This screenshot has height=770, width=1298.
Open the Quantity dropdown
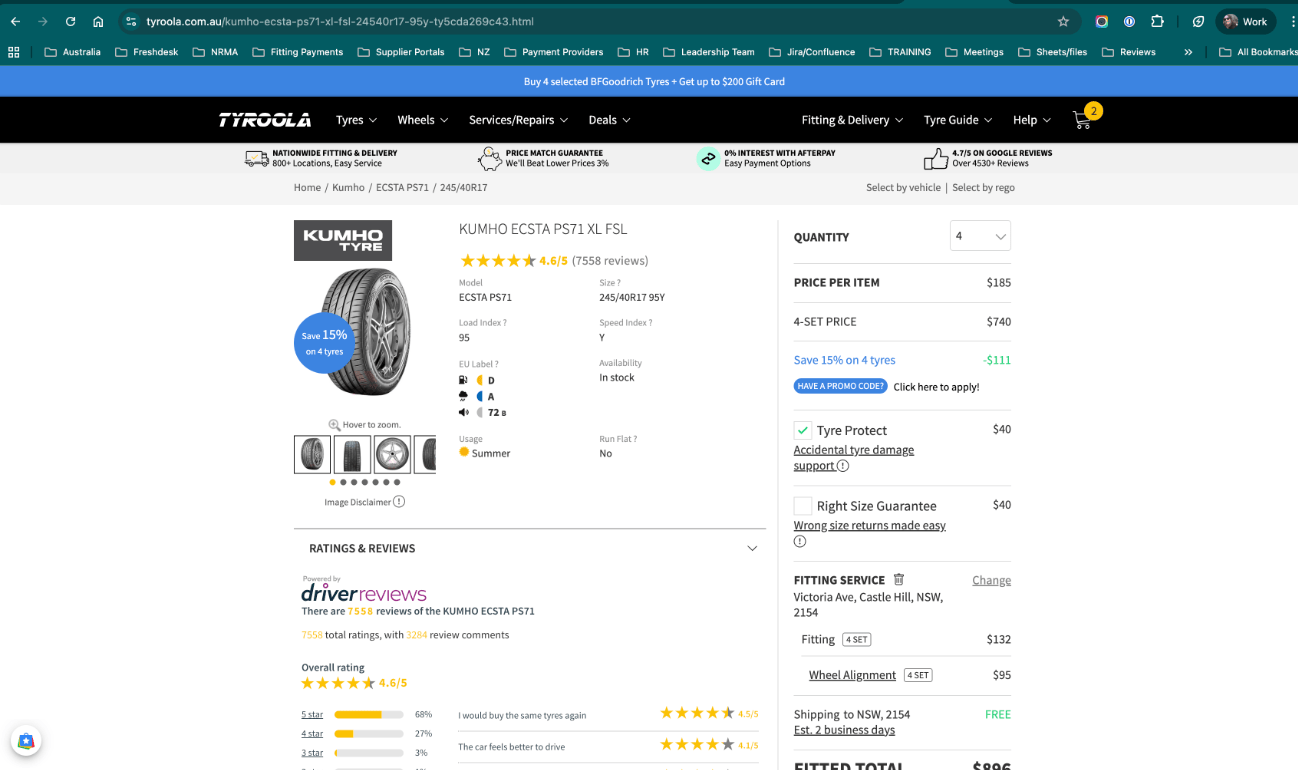coord(980,236)
